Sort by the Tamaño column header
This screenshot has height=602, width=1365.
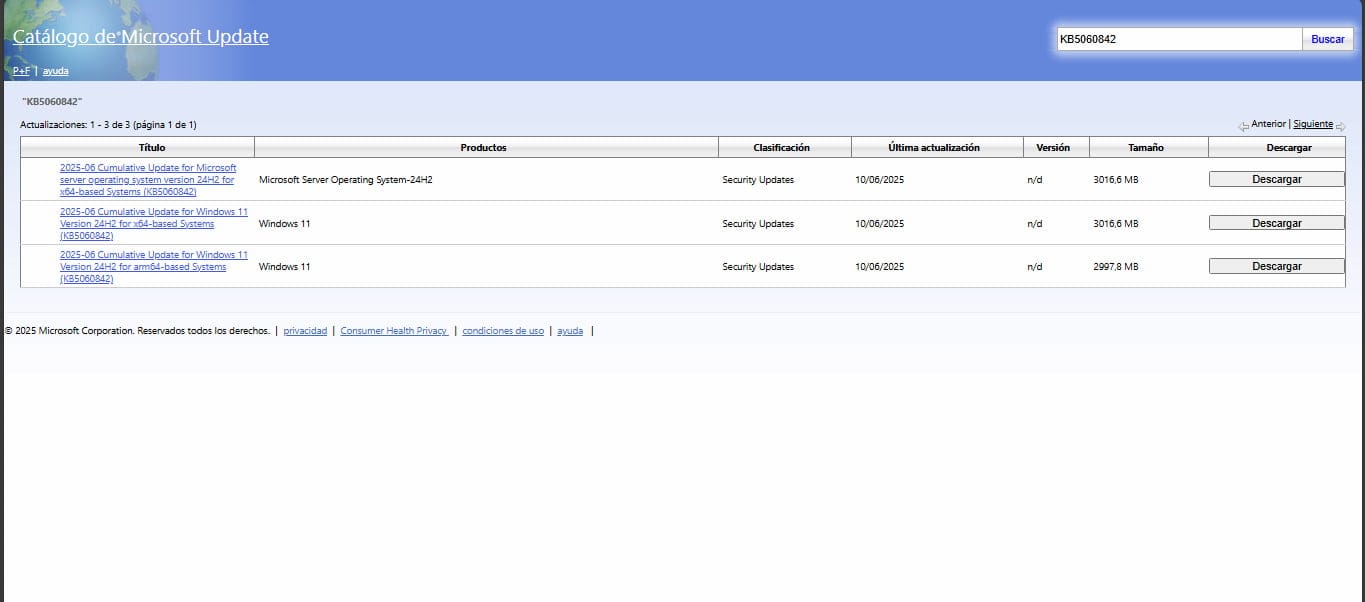coord(1149,147)
